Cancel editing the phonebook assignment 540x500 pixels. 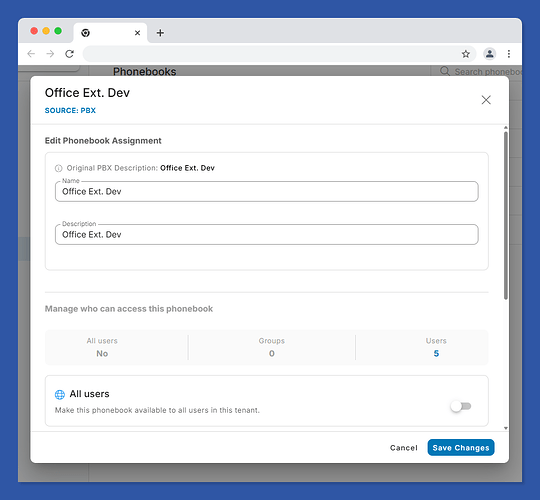click(x=404, y=448)
